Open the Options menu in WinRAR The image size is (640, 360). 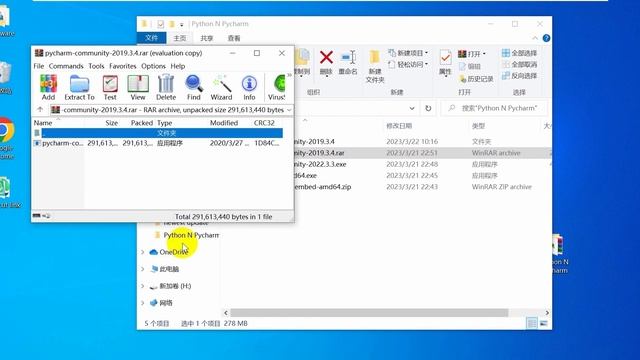pyautogui.click(x=153, y=66)
